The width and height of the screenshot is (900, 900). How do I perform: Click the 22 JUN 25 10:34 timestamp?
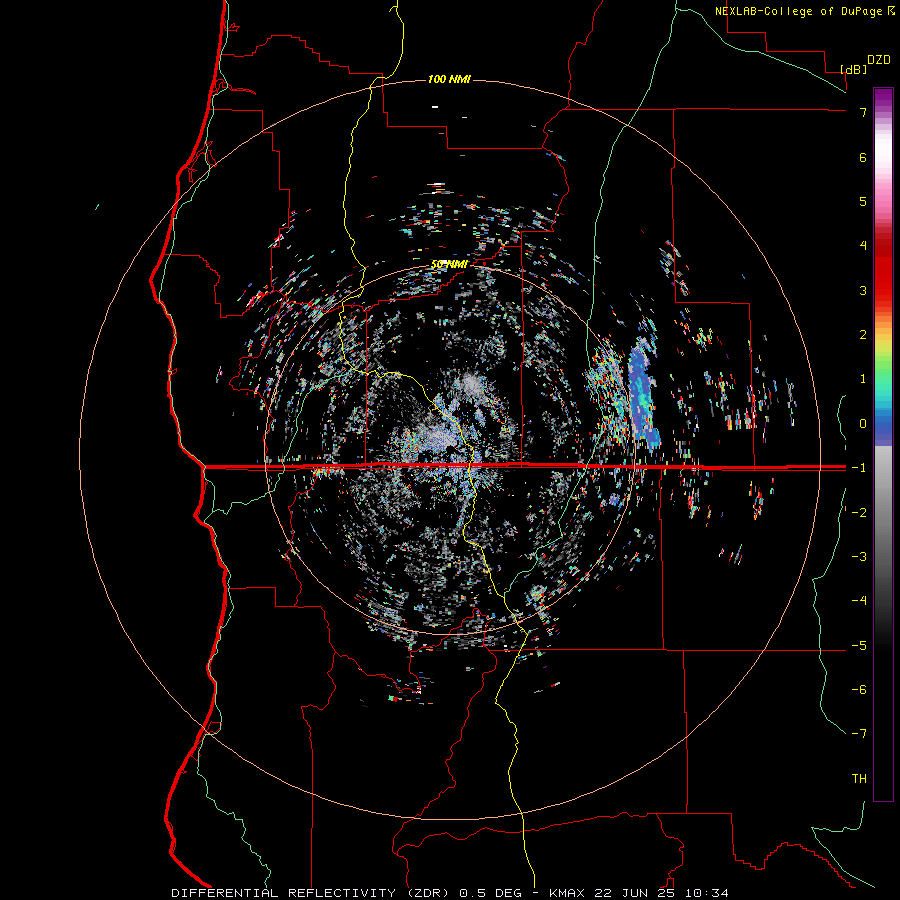pos(659,893)
